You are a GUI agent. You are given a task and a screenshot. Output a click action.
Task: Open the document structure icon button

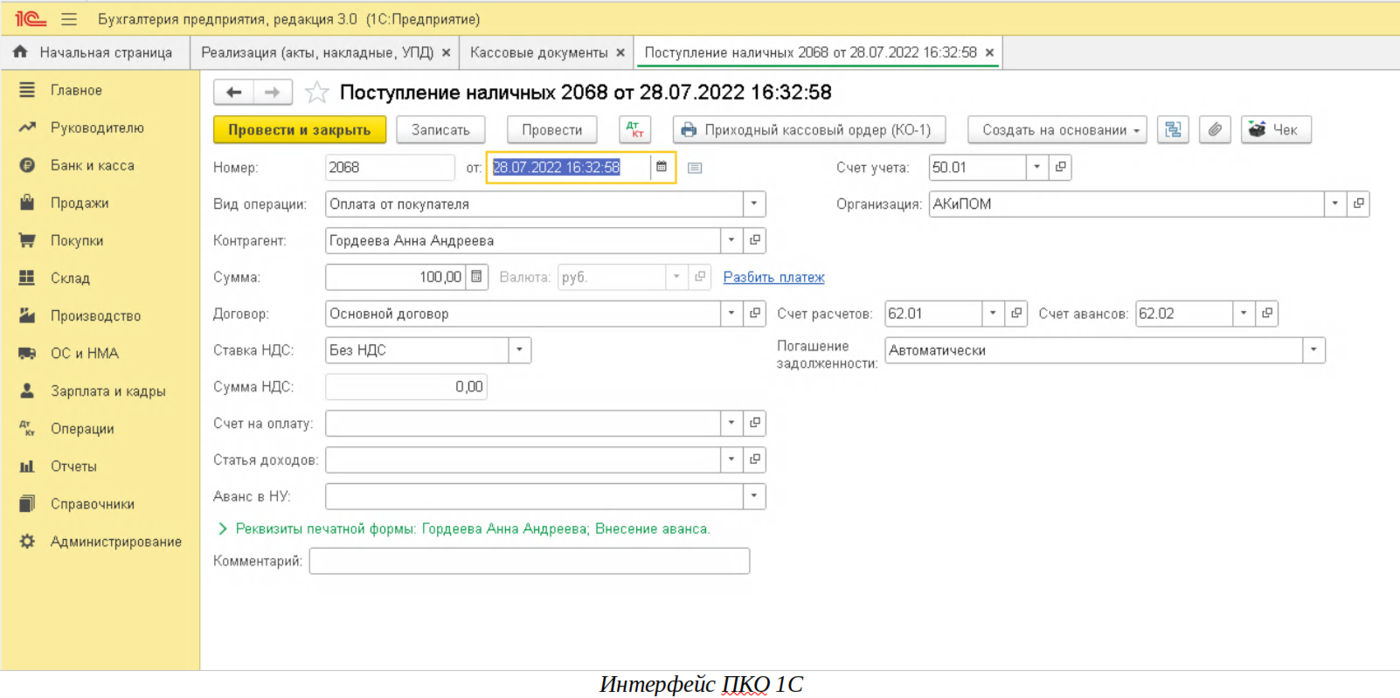(x=1173, y=130)
